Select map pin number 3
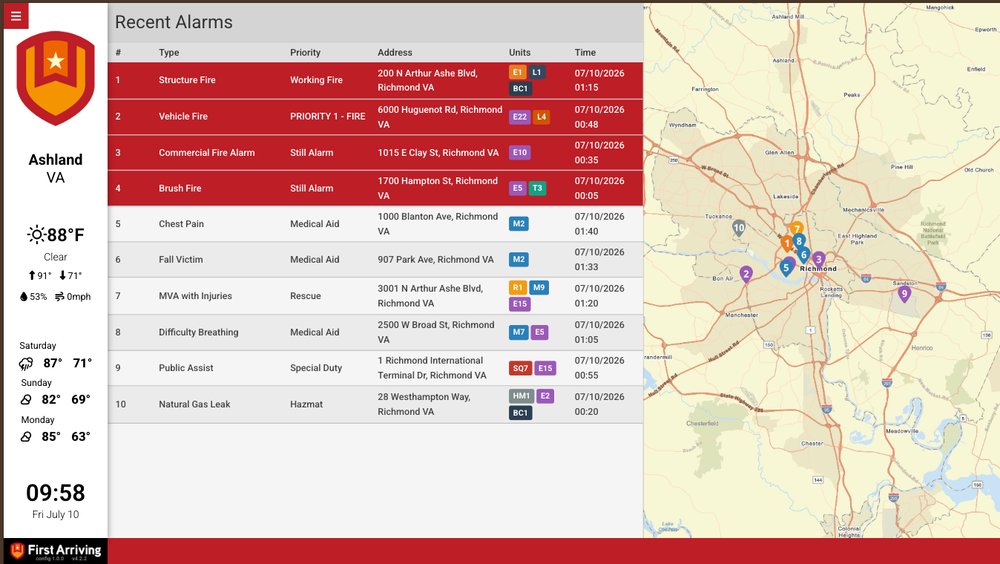This screenshot has height=564, width=1000. point(819,259)
